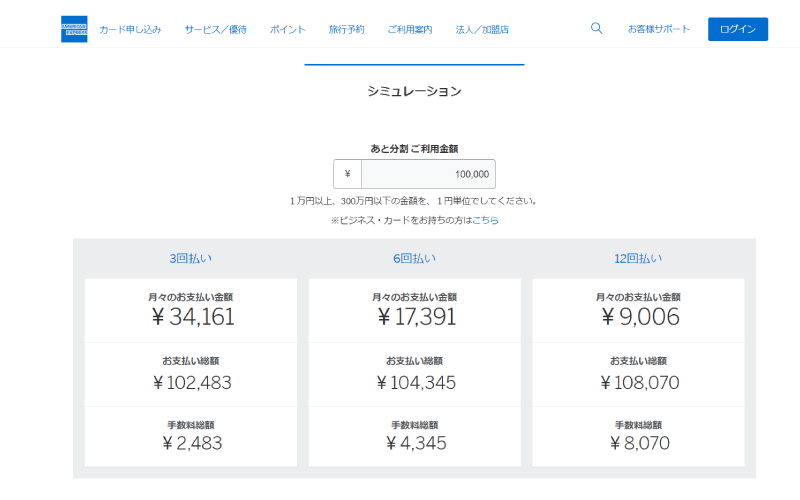The height and width of the screenshot is (500, 800).
Task: Expand the ご利用案内 menu
Action: tap(410, 29)
